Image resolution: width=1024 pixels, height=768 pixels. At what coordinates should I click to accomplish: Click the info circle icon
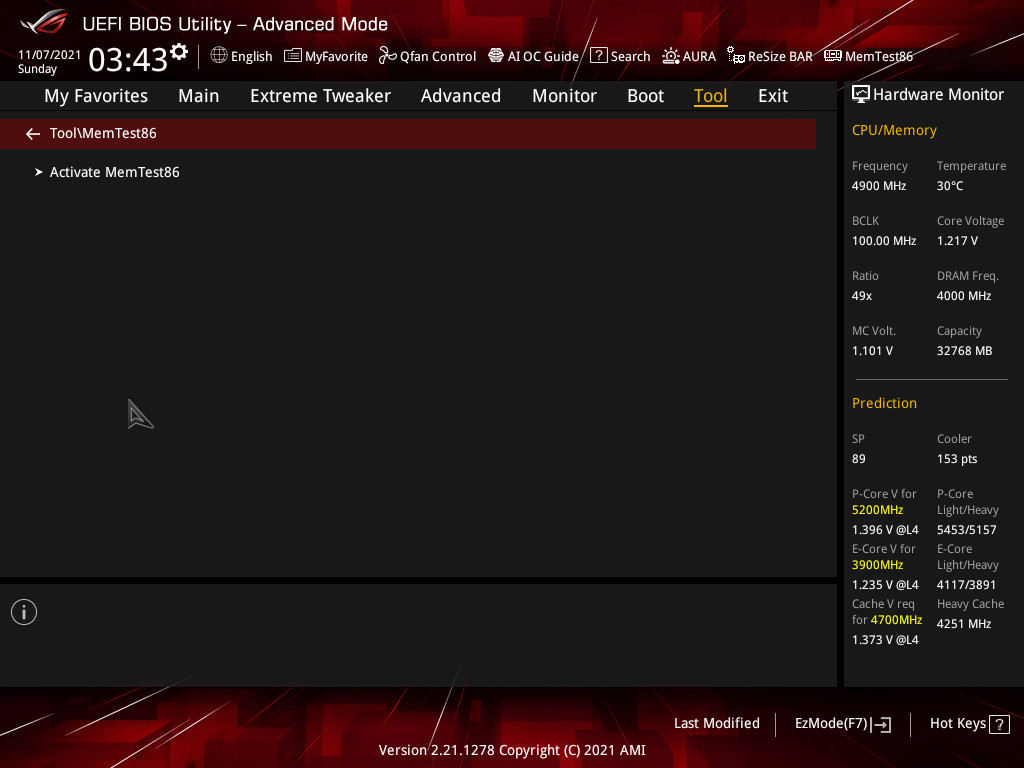point(24,612)
